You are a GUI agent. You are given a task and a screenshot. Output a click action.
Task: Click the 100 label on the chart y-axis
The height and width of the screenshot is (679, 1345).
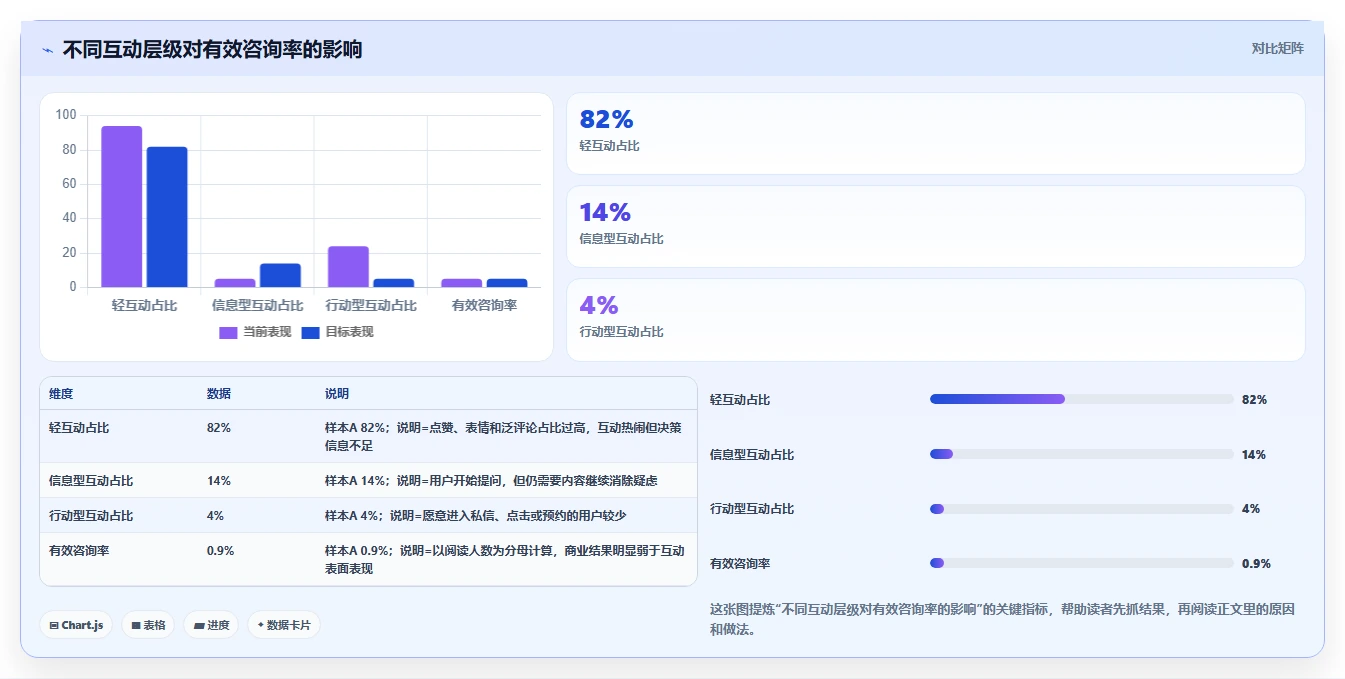pos(66,115)
